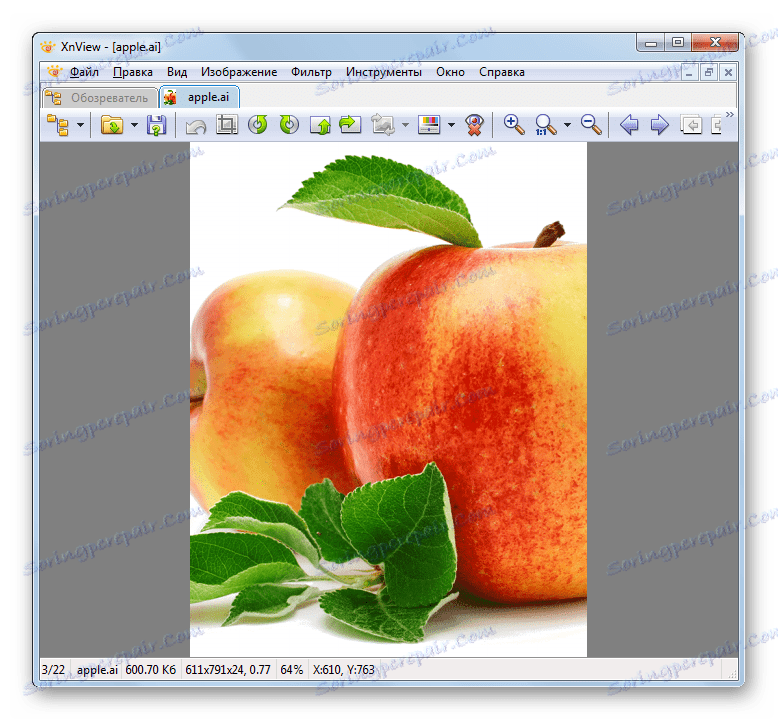Expand the Browser button dropdown arrow
778x720 pixels.
(80, 125)
